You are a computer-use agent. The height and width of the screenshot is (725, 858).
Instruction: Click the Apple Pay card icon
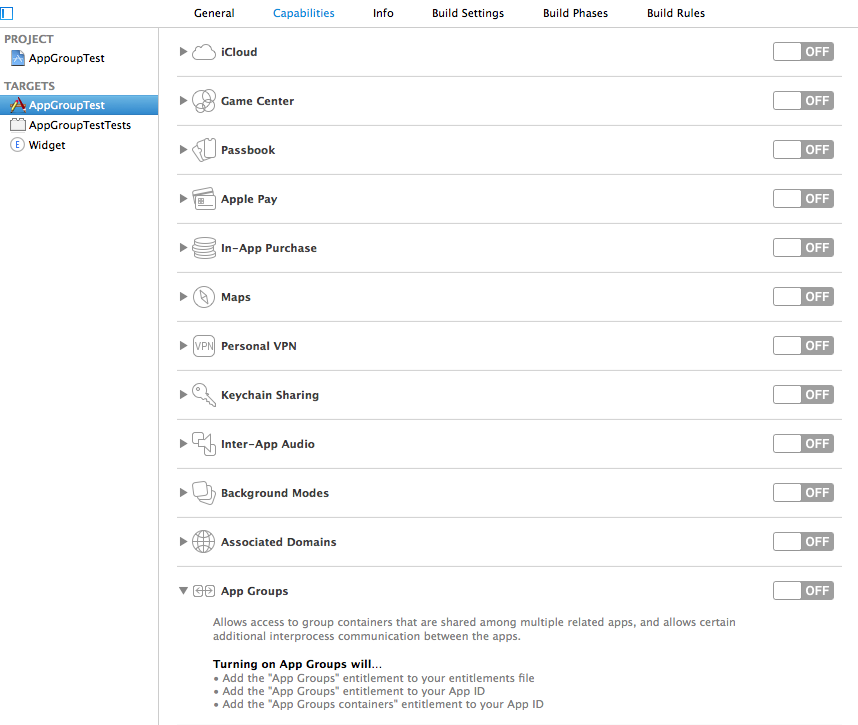point(204,199)
